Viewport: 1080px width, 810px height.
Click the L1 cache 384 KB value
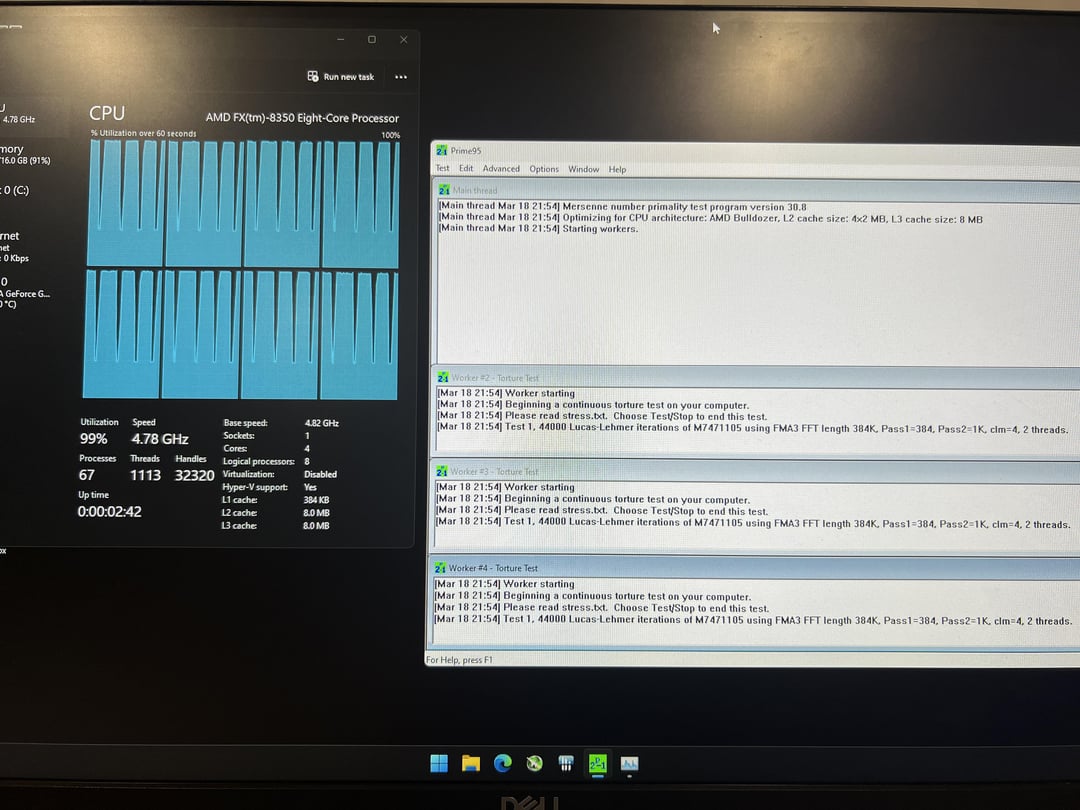[316, 500]
